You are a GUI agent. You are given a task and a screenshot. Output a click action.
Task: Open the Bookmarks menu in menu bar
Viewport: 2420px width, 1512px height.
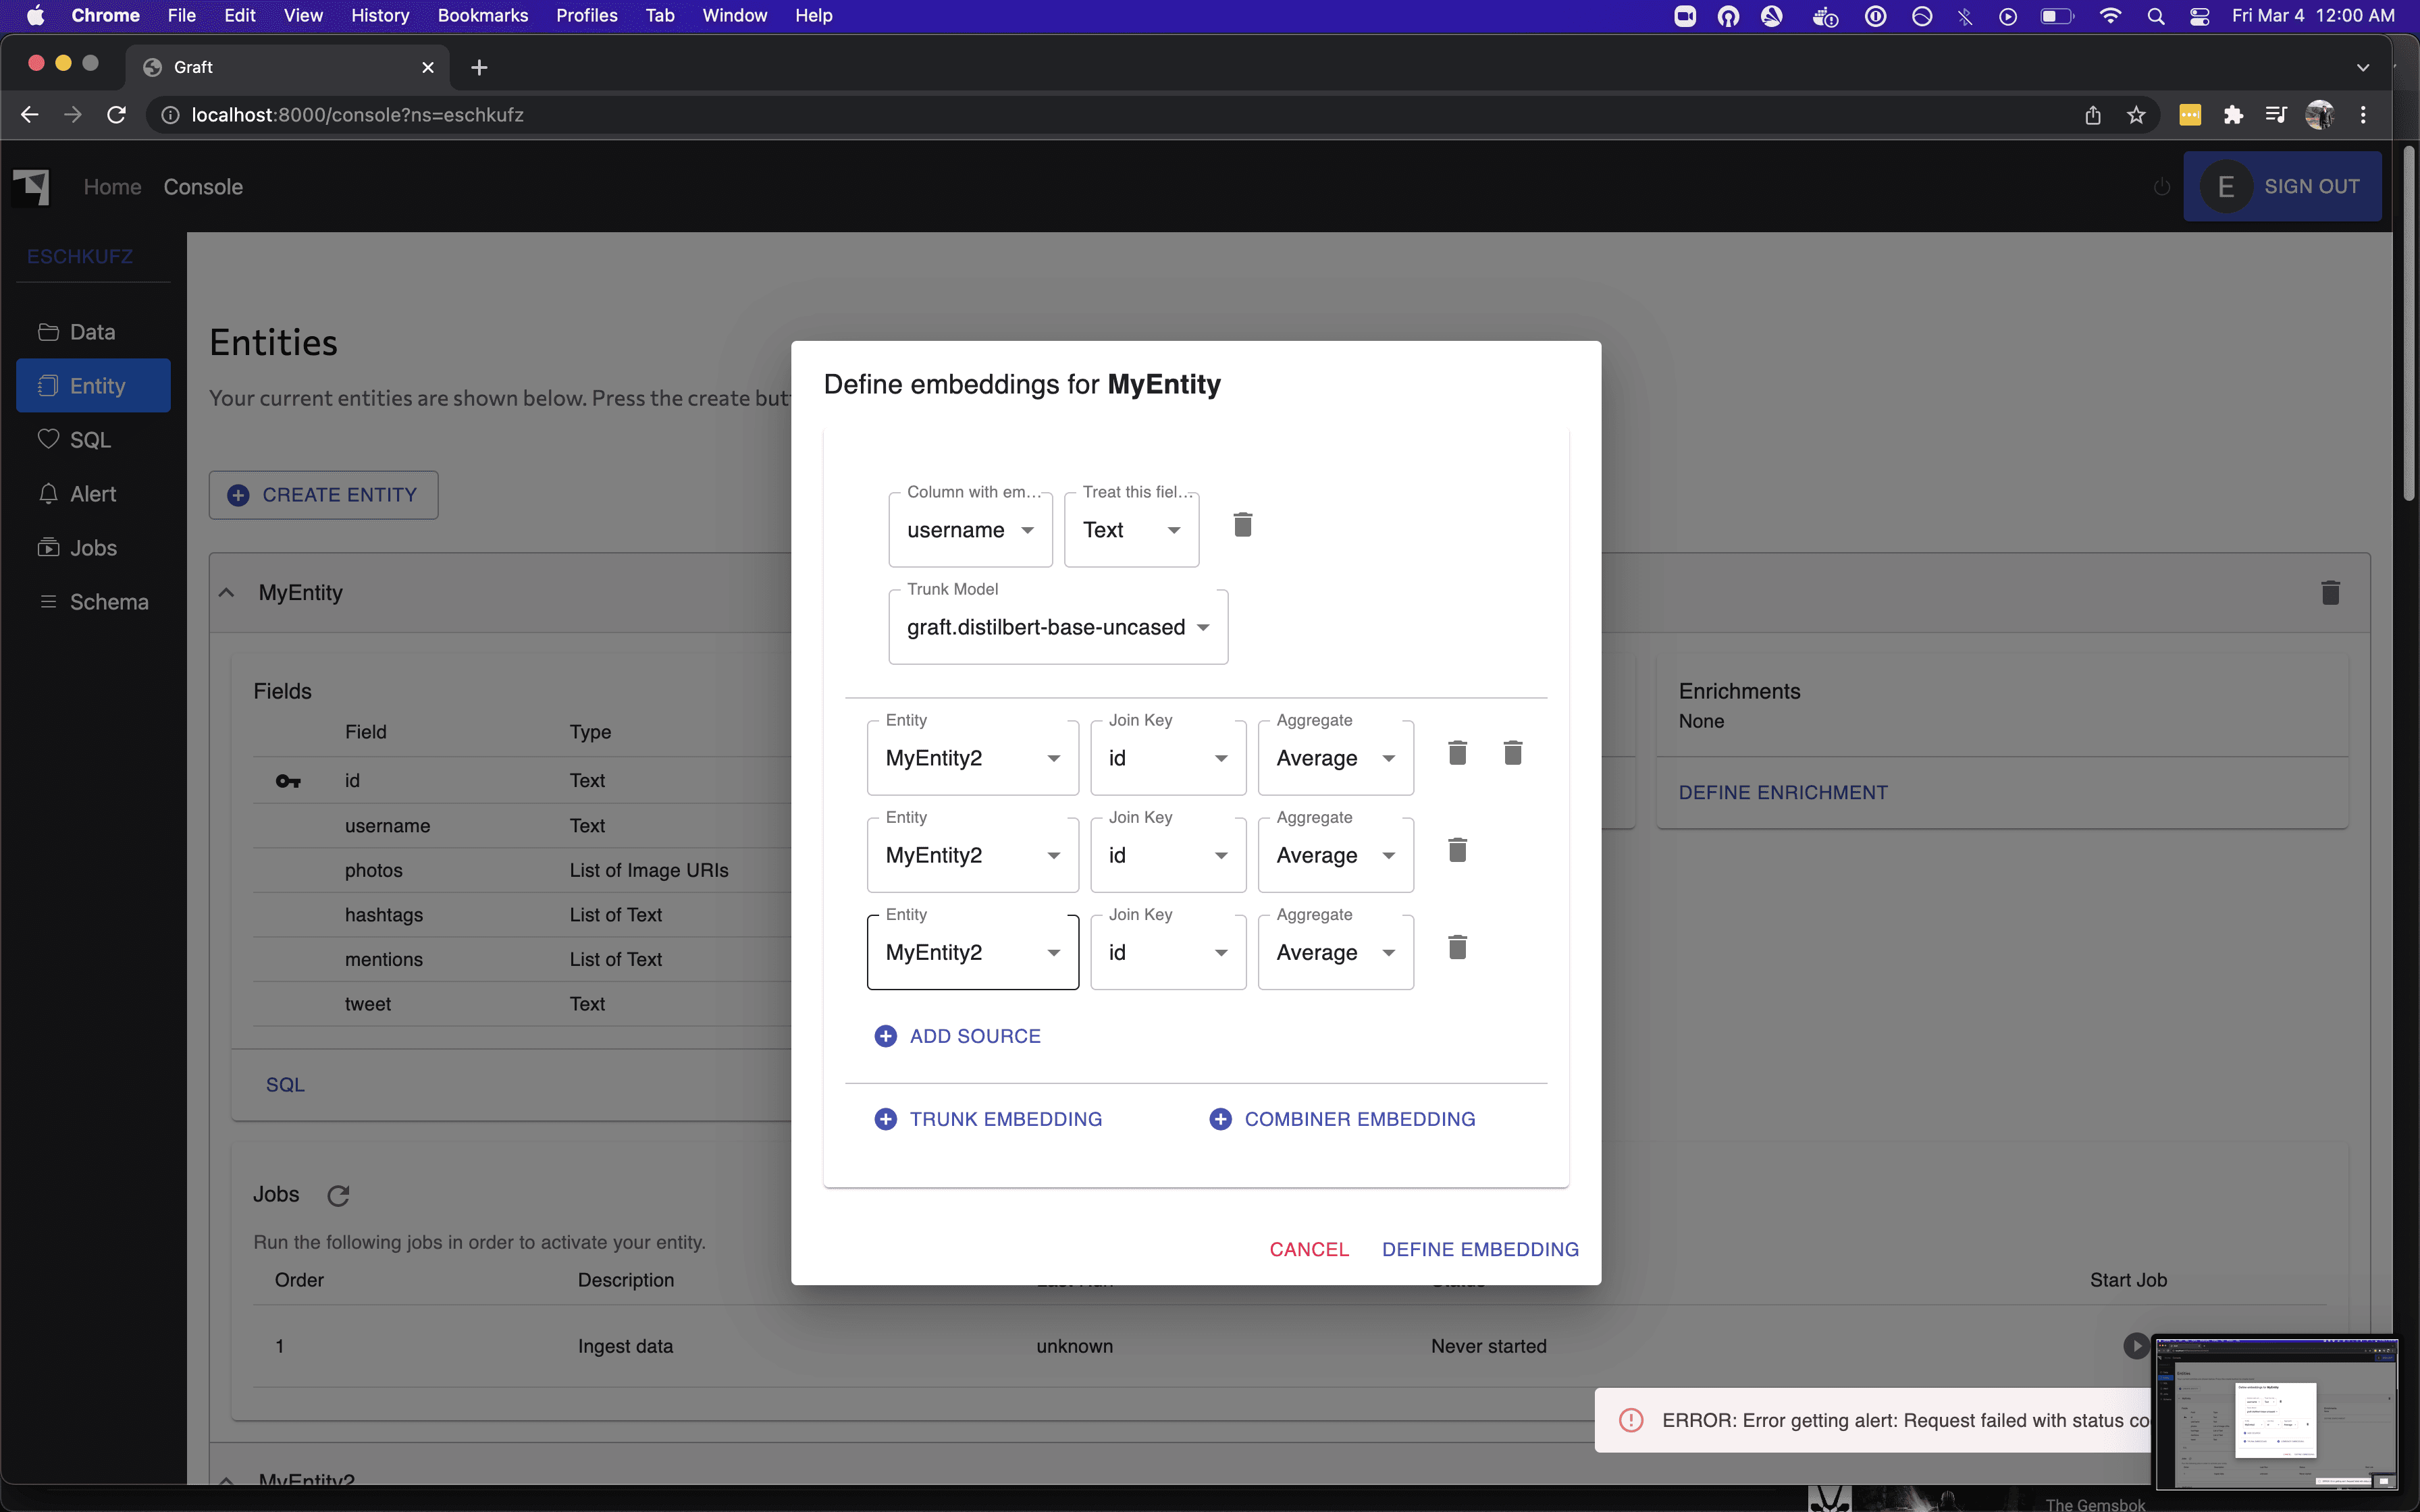(482, 16)
